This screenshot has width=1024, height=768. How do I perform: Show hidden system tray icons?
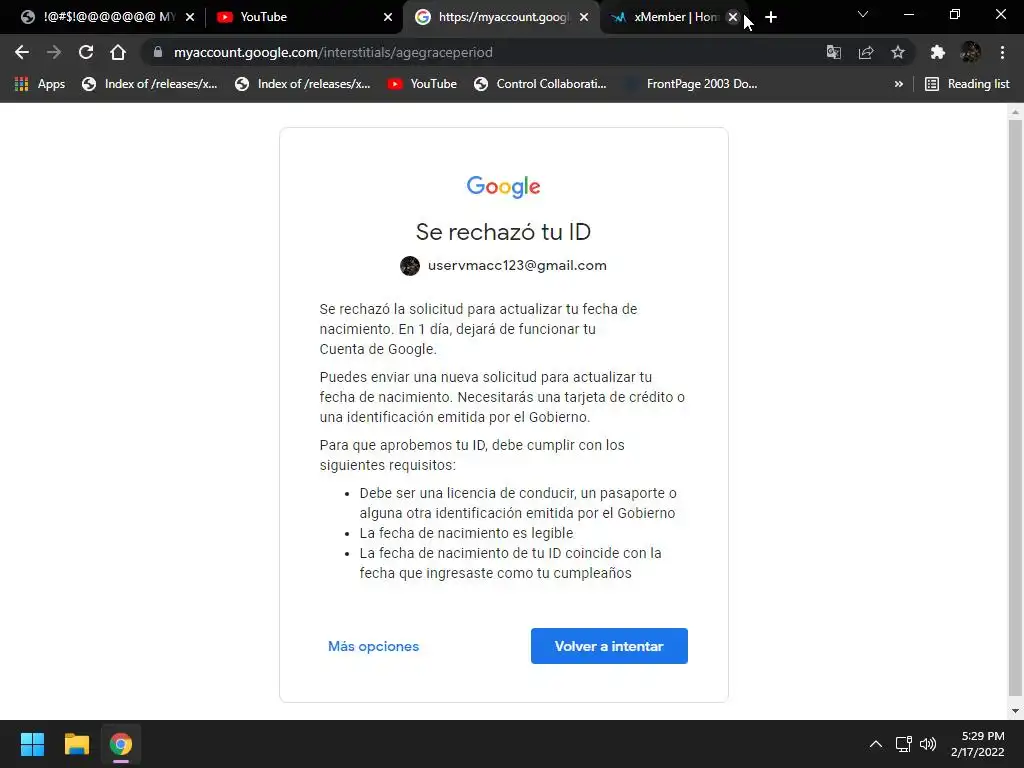tap(876, 744)
